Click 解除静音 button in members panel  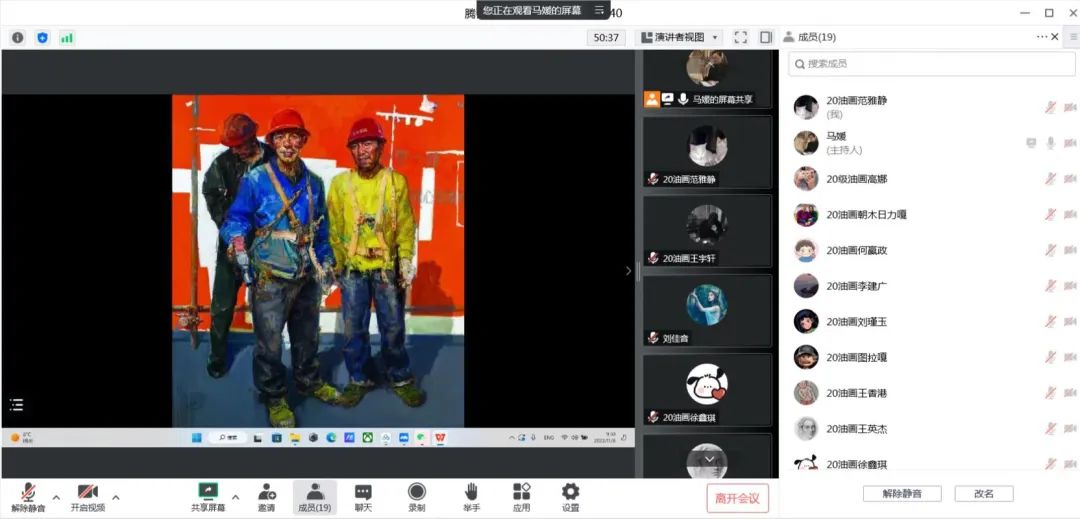point(902,494)
